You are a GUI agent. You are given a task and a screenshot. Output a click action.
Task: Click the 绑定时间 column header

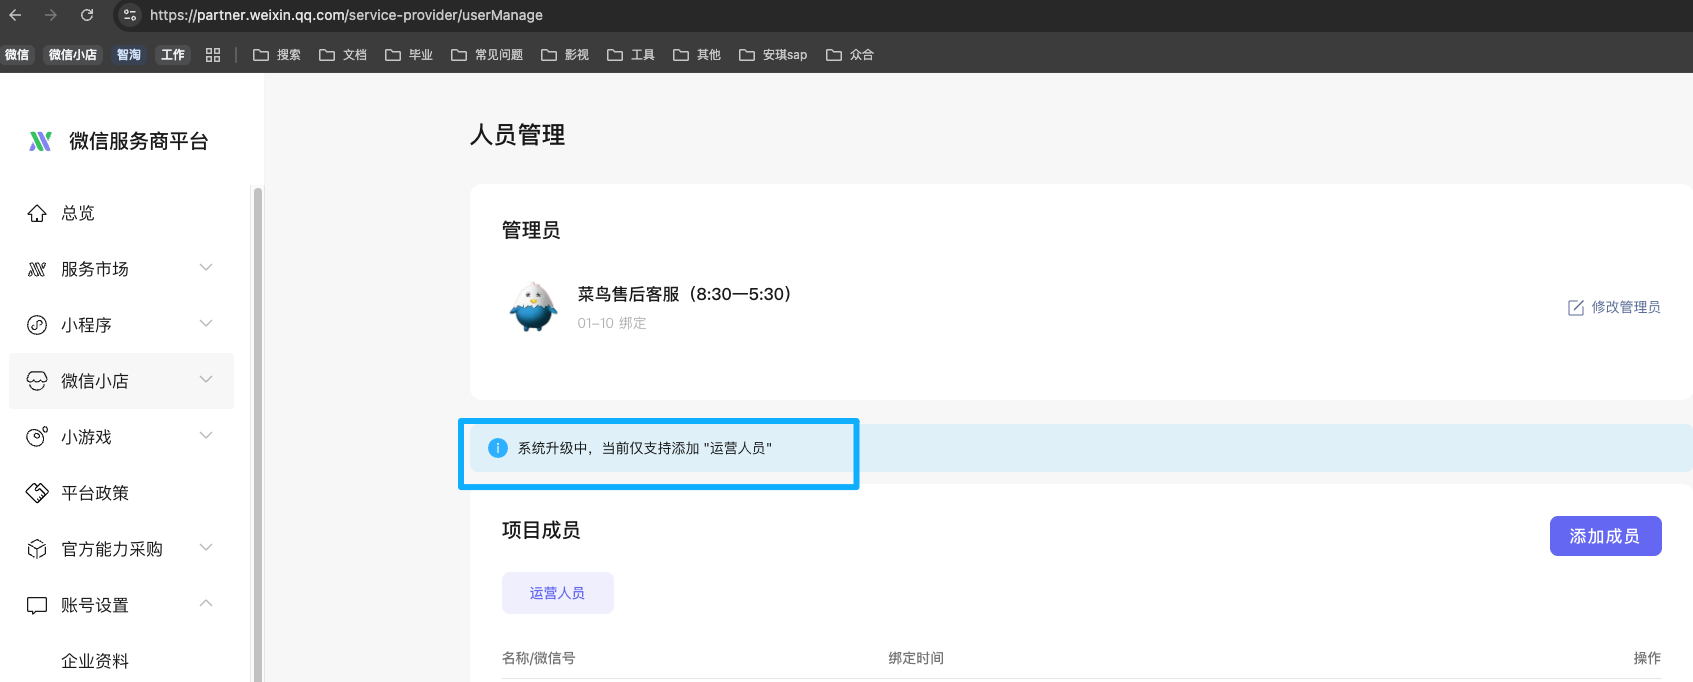pos(916,658)
